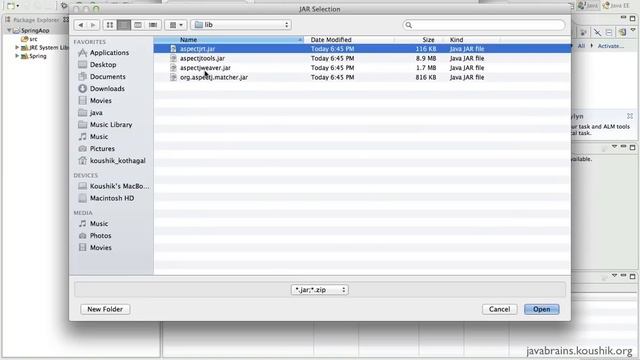Switch to the Java EE perspective

pos(616,5)
